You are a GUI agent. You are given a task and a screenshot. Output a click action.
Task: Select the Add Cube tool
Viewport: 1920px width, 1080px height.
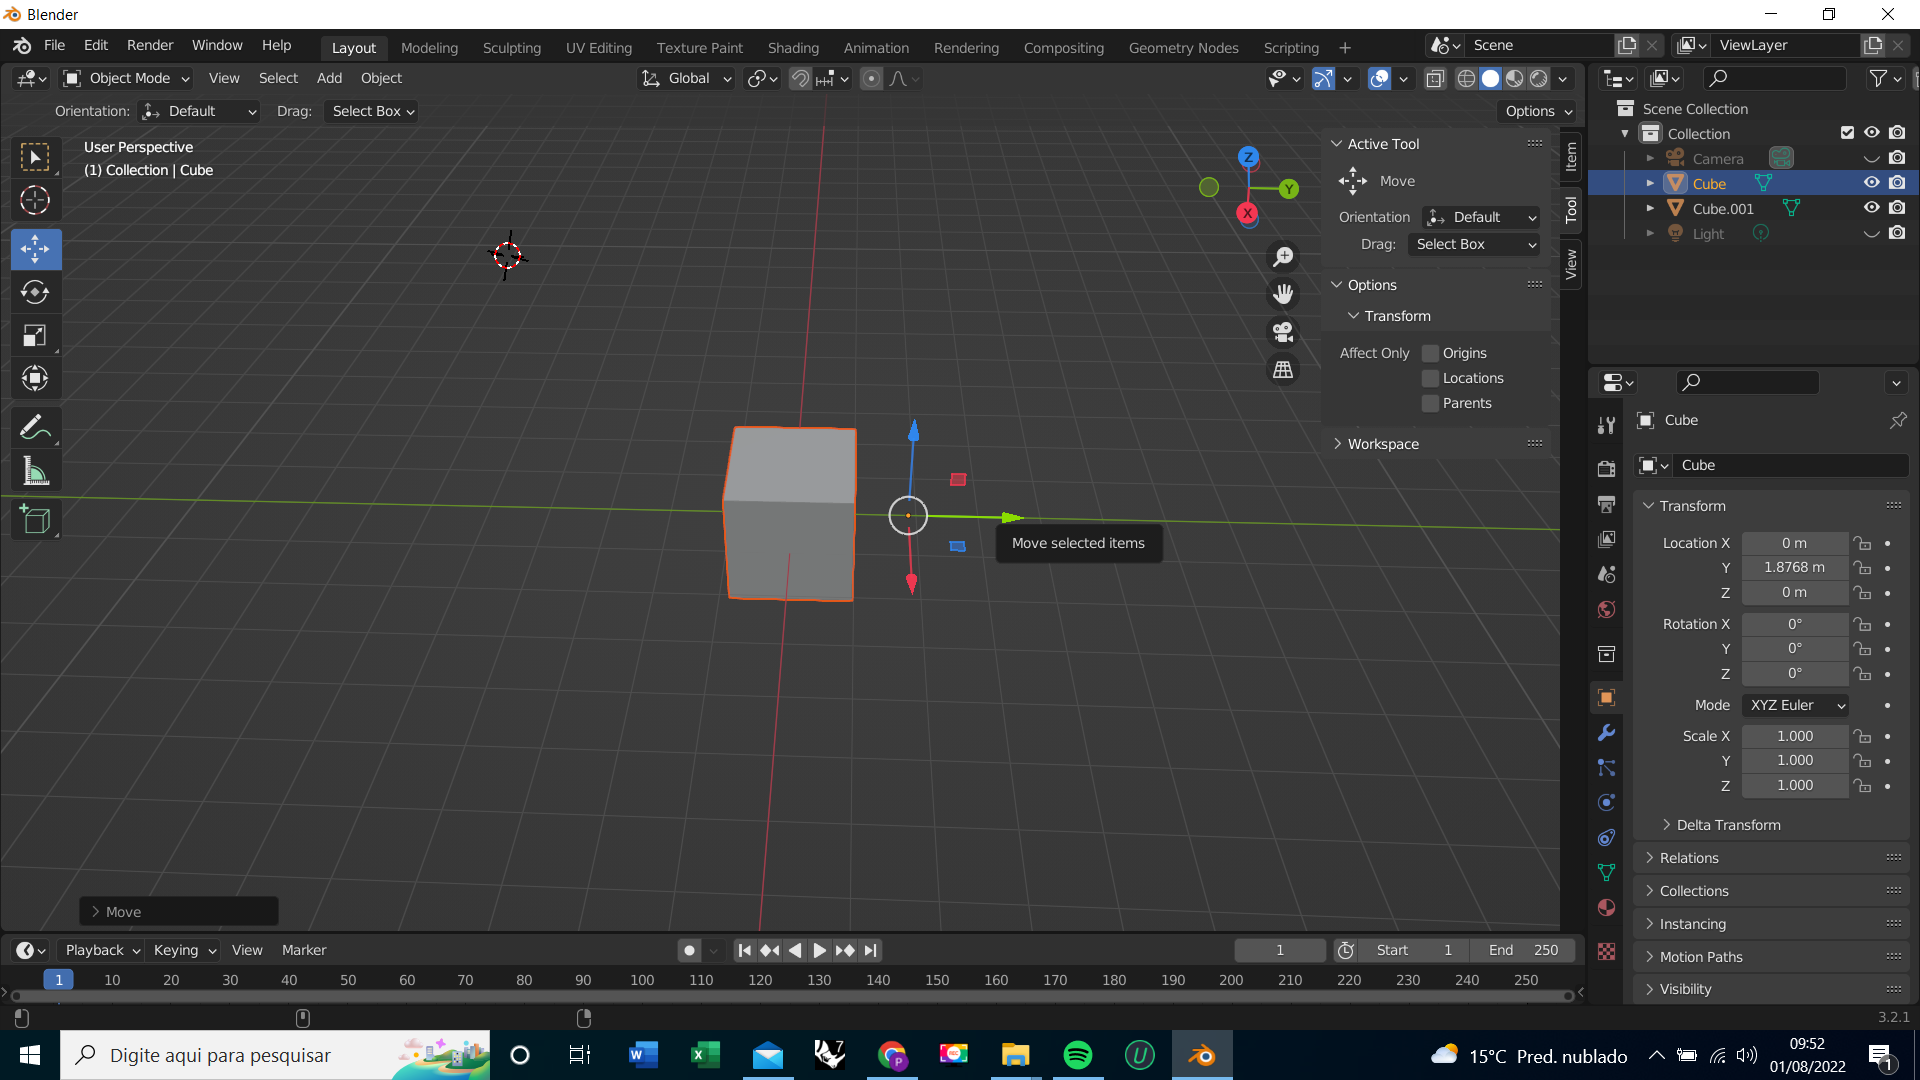35,520
